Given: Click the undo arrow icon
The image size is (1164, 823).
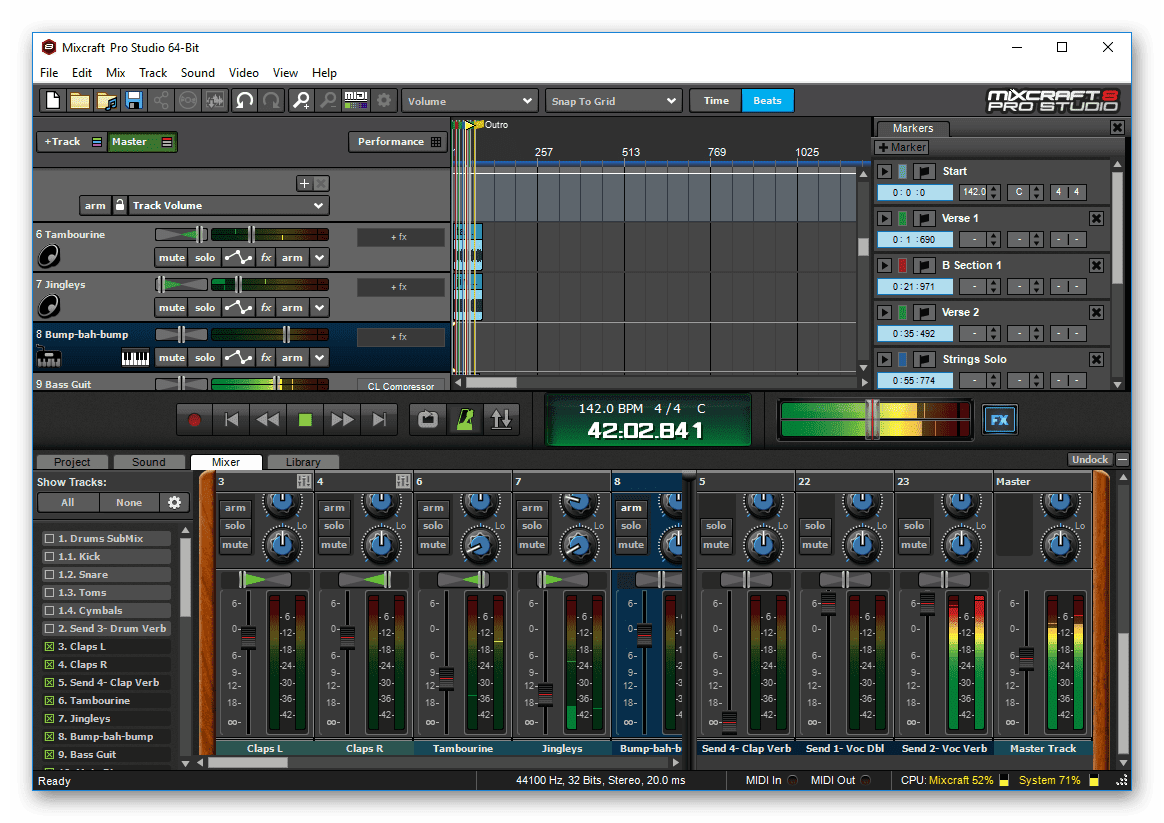Looking at the screenshot, I should click(x=244, y=101).
